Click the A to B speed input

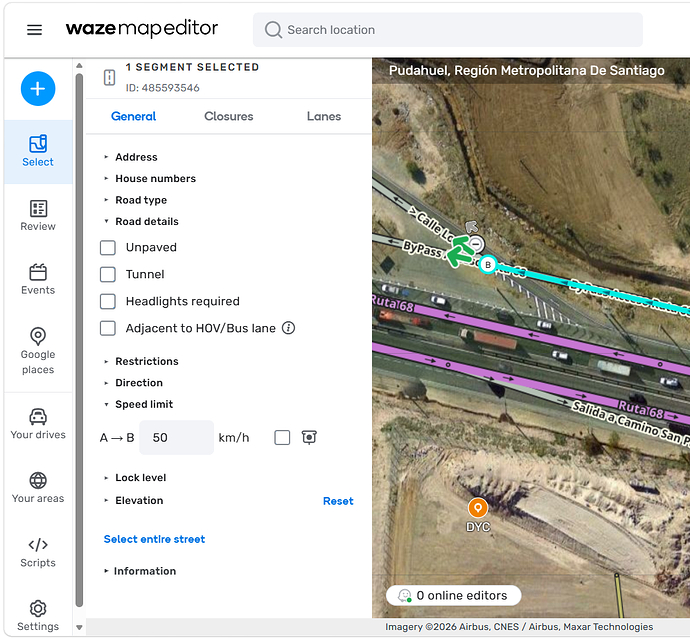(176, 437)
